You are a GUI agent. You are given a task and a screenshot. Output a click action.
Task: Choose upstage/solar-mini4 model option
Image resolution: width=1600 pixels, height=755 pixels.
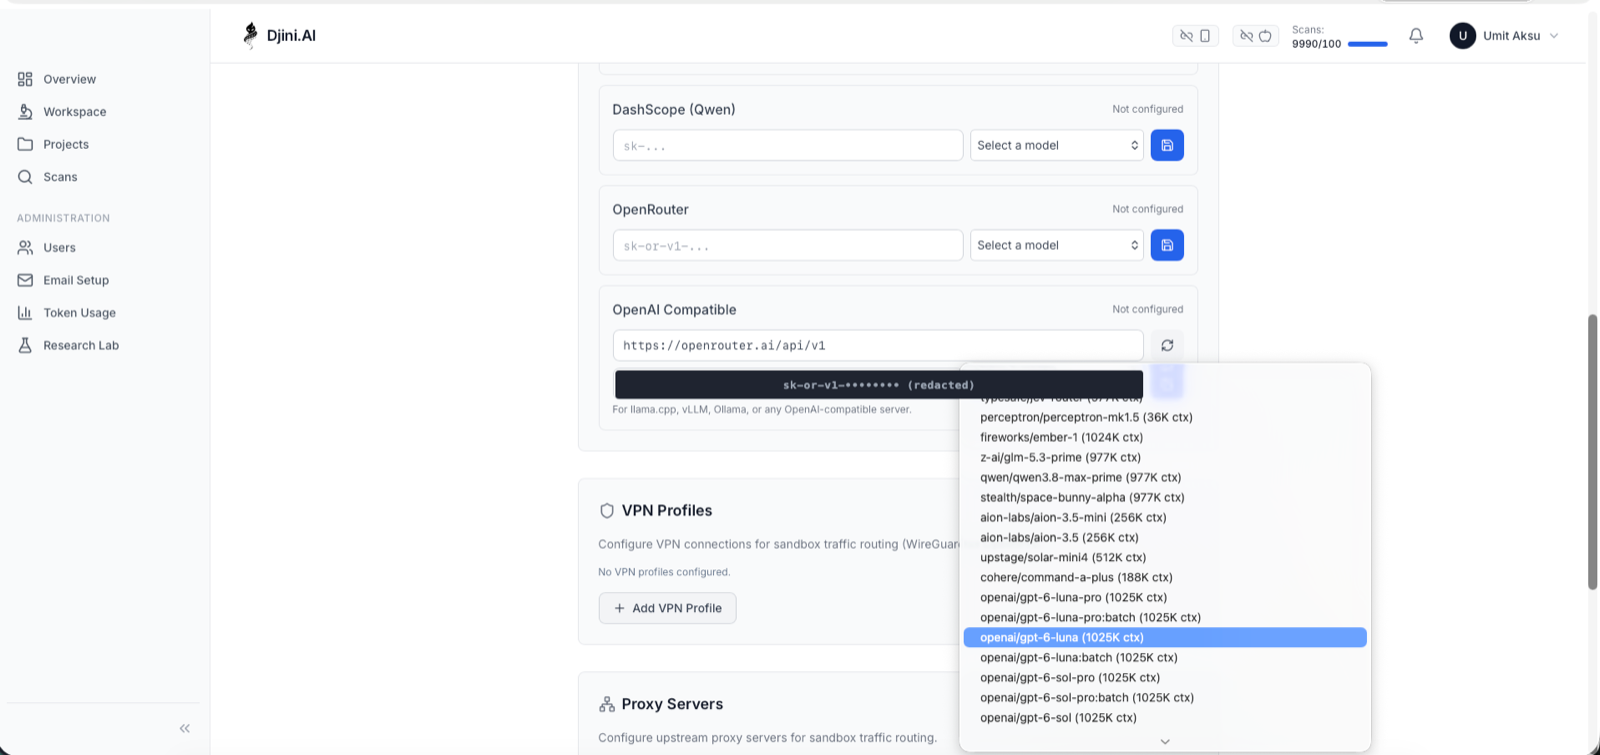(x=1165, y=557)
